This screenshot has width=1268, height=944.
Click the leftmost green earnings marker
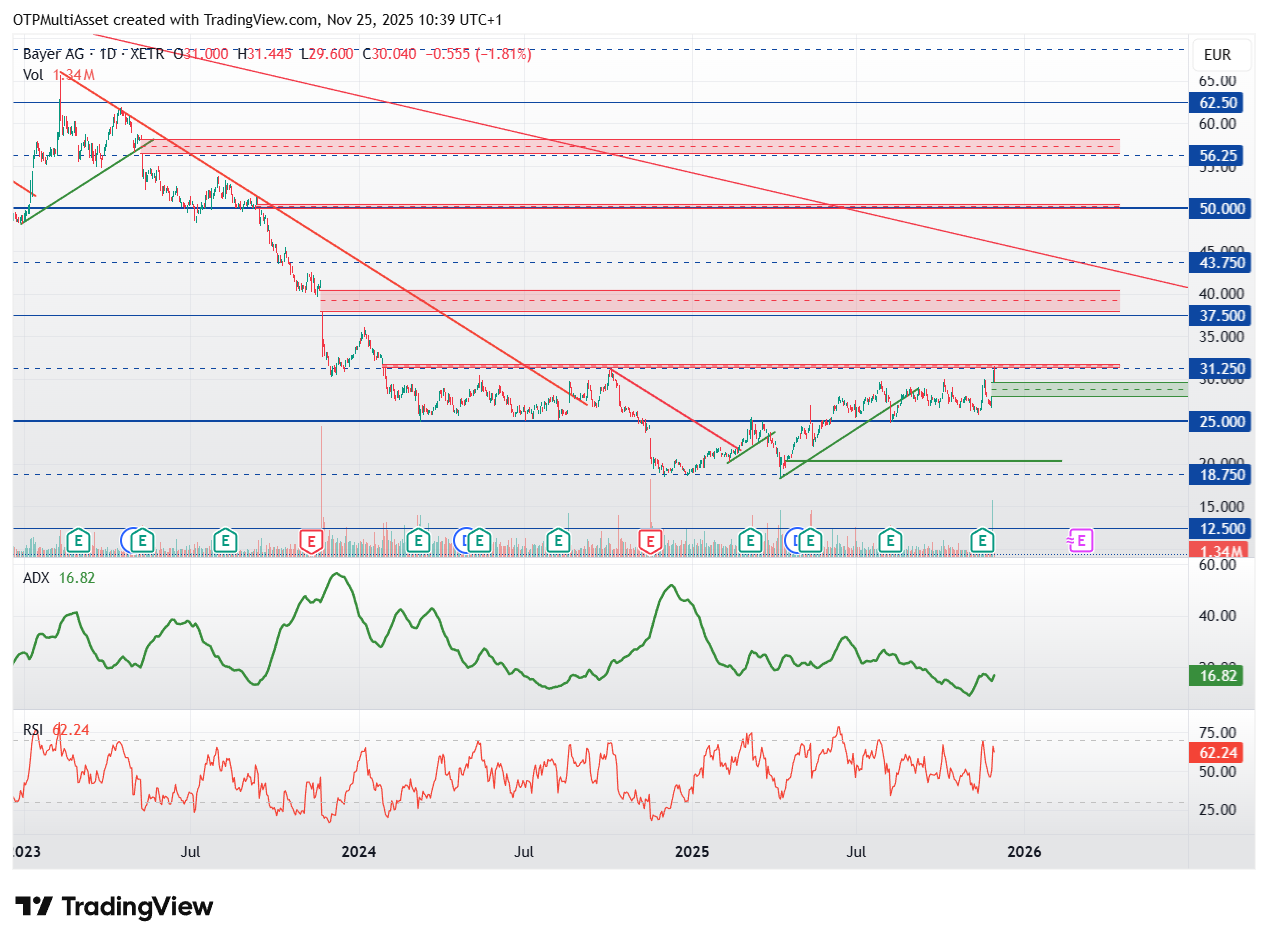click(78, 541)
